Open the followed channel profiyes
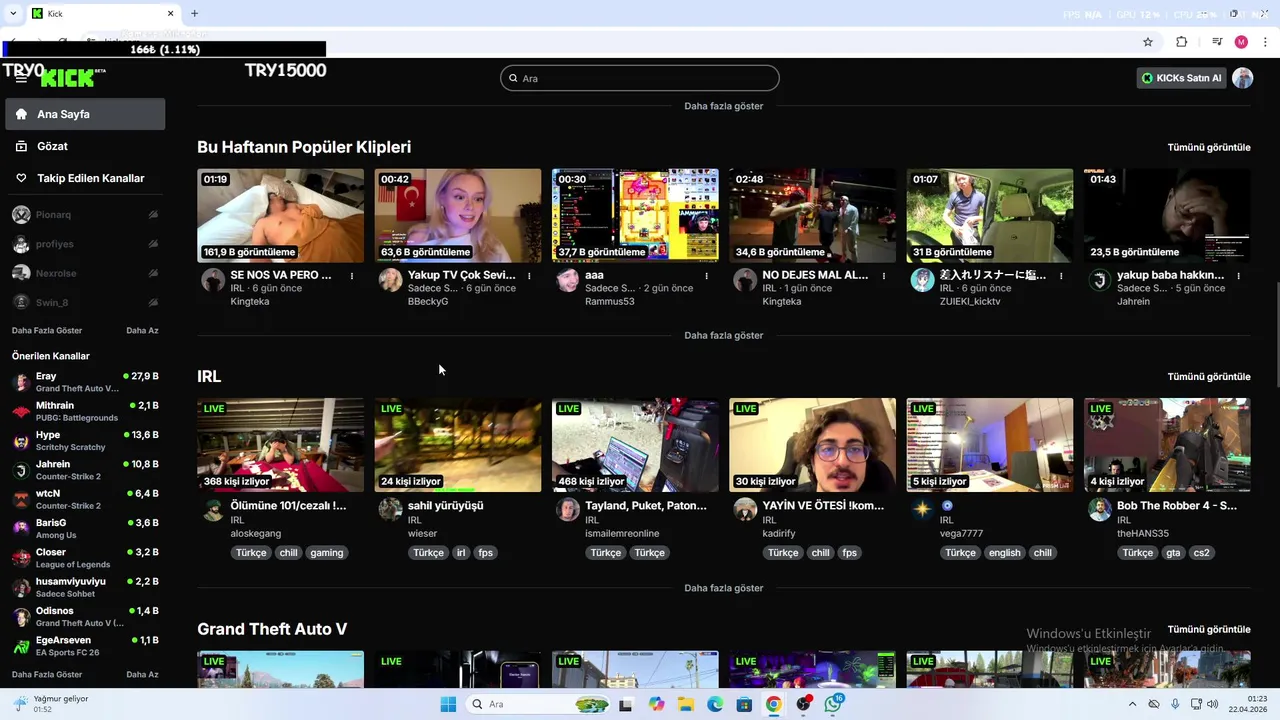 (85, 244)
